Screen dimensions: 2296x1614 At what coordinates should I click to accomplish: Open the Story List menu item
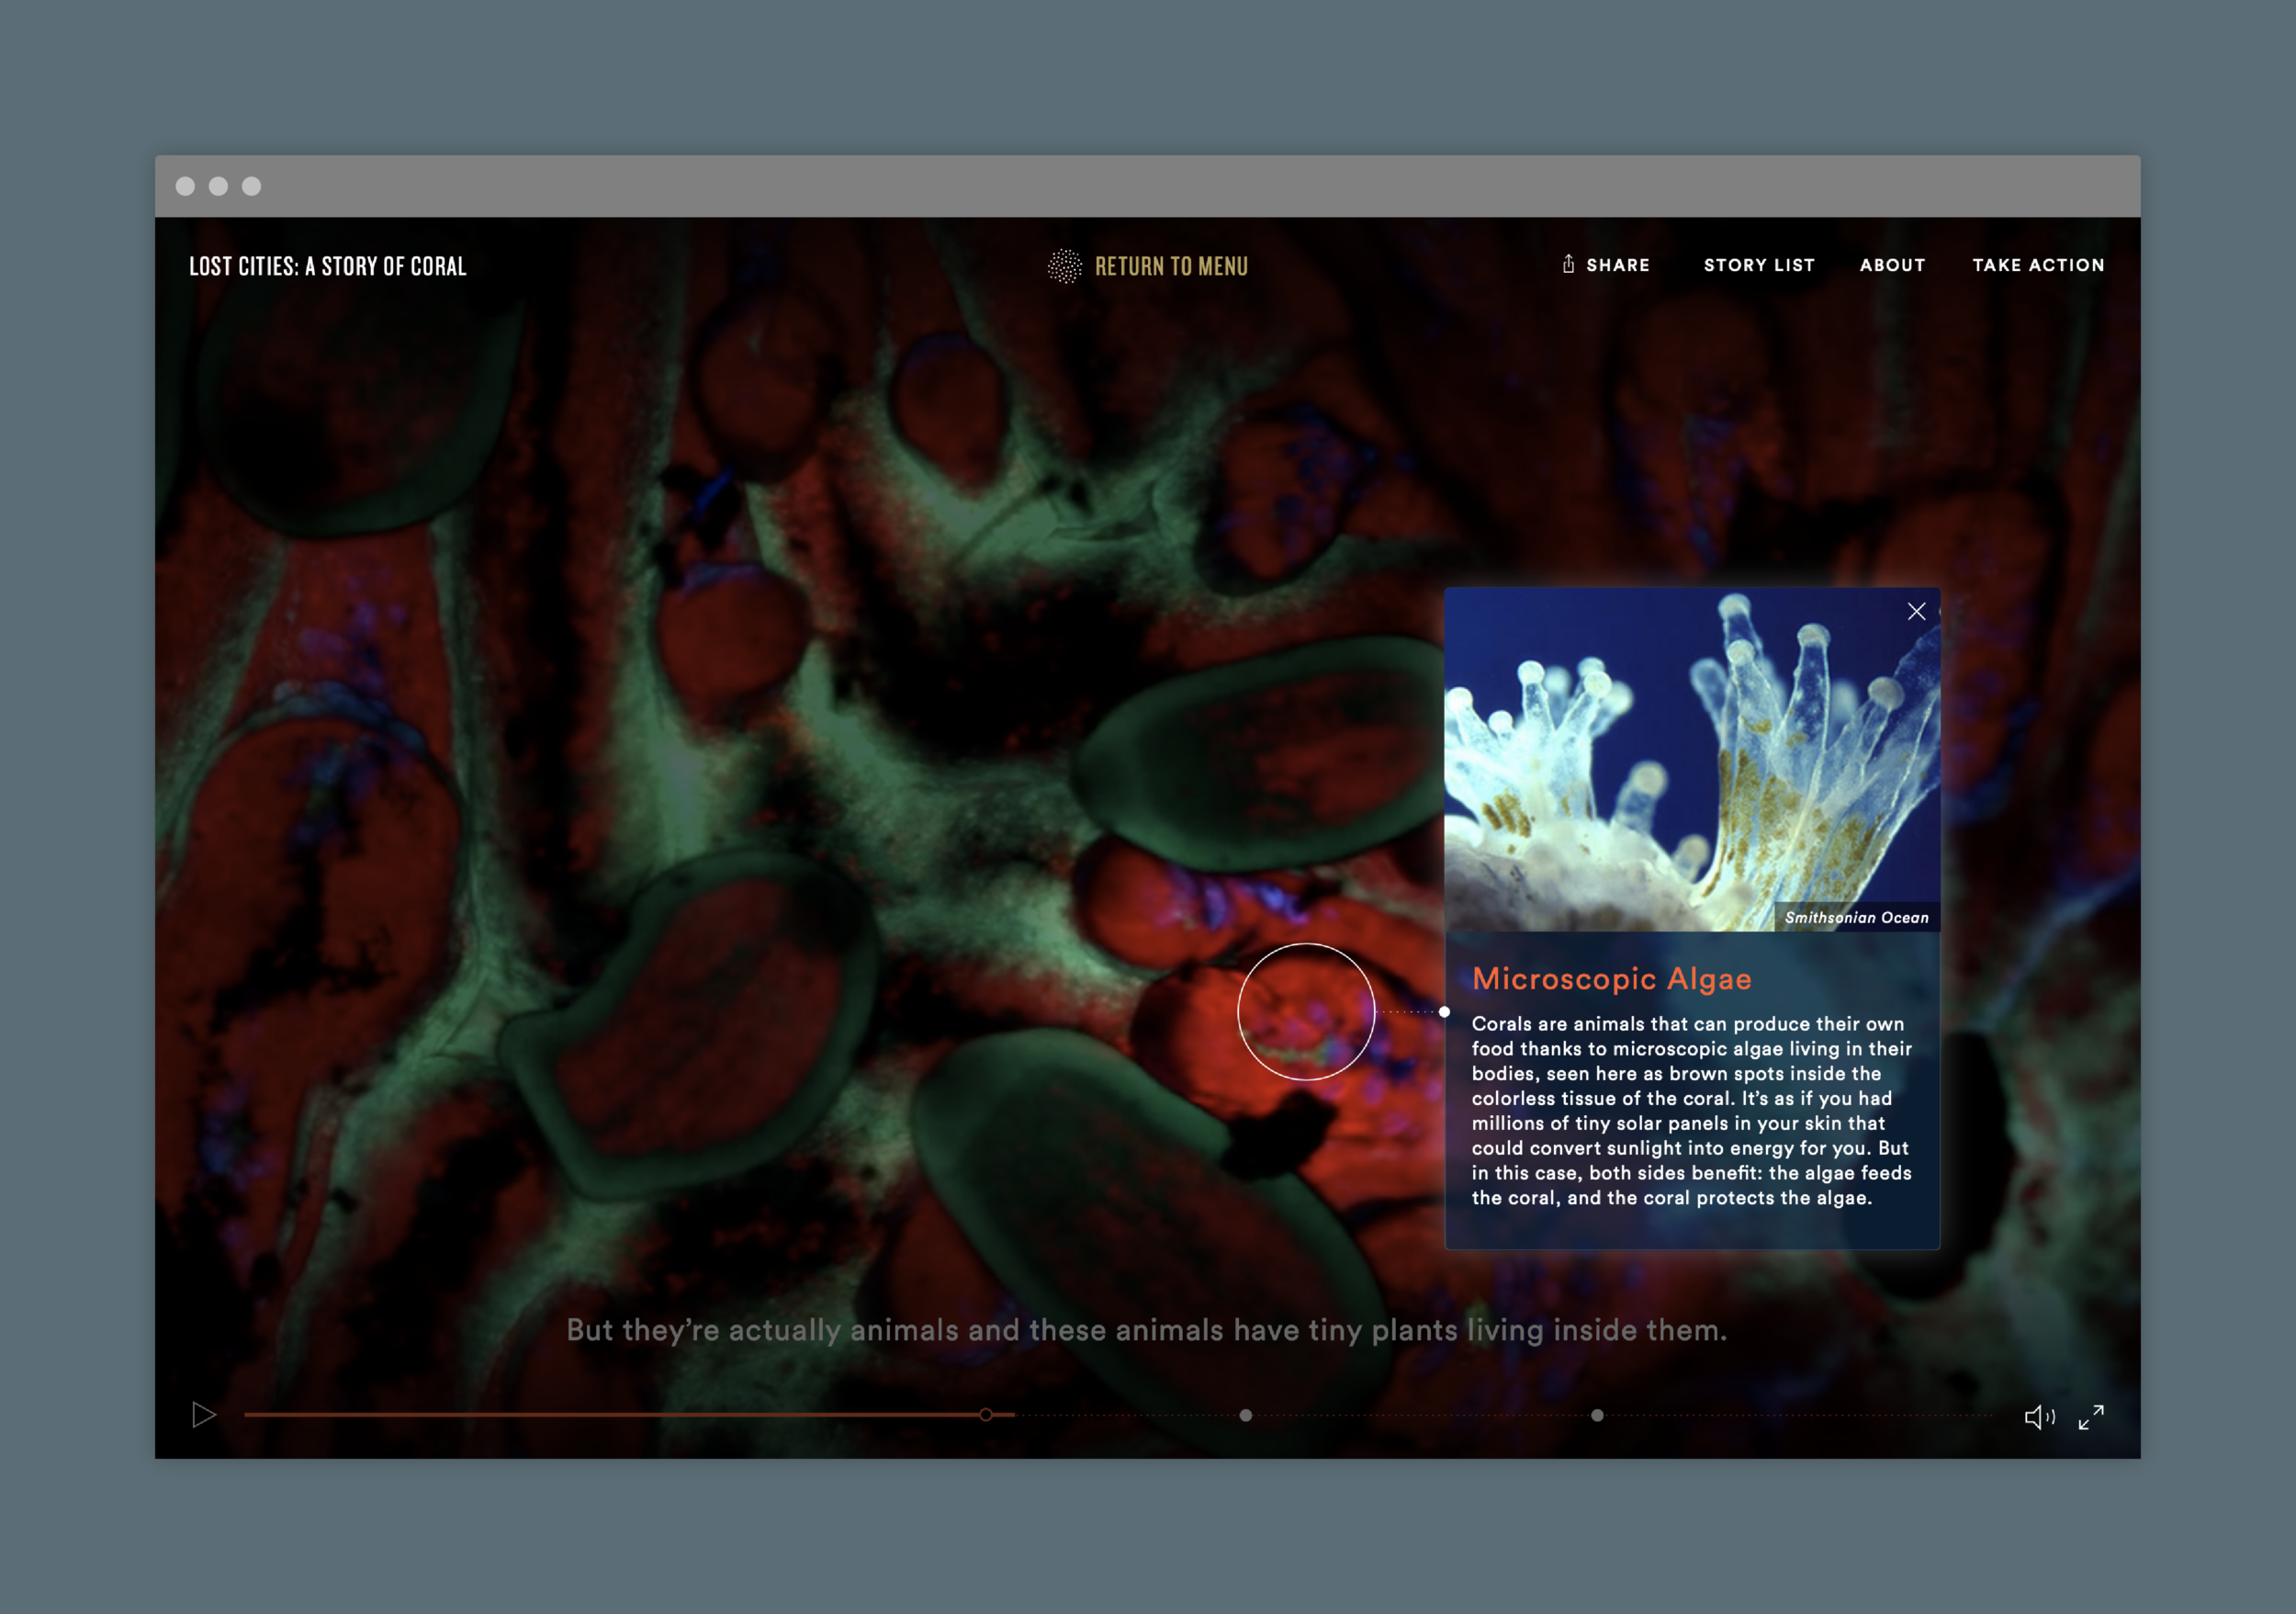click(x=1759, y=265)
